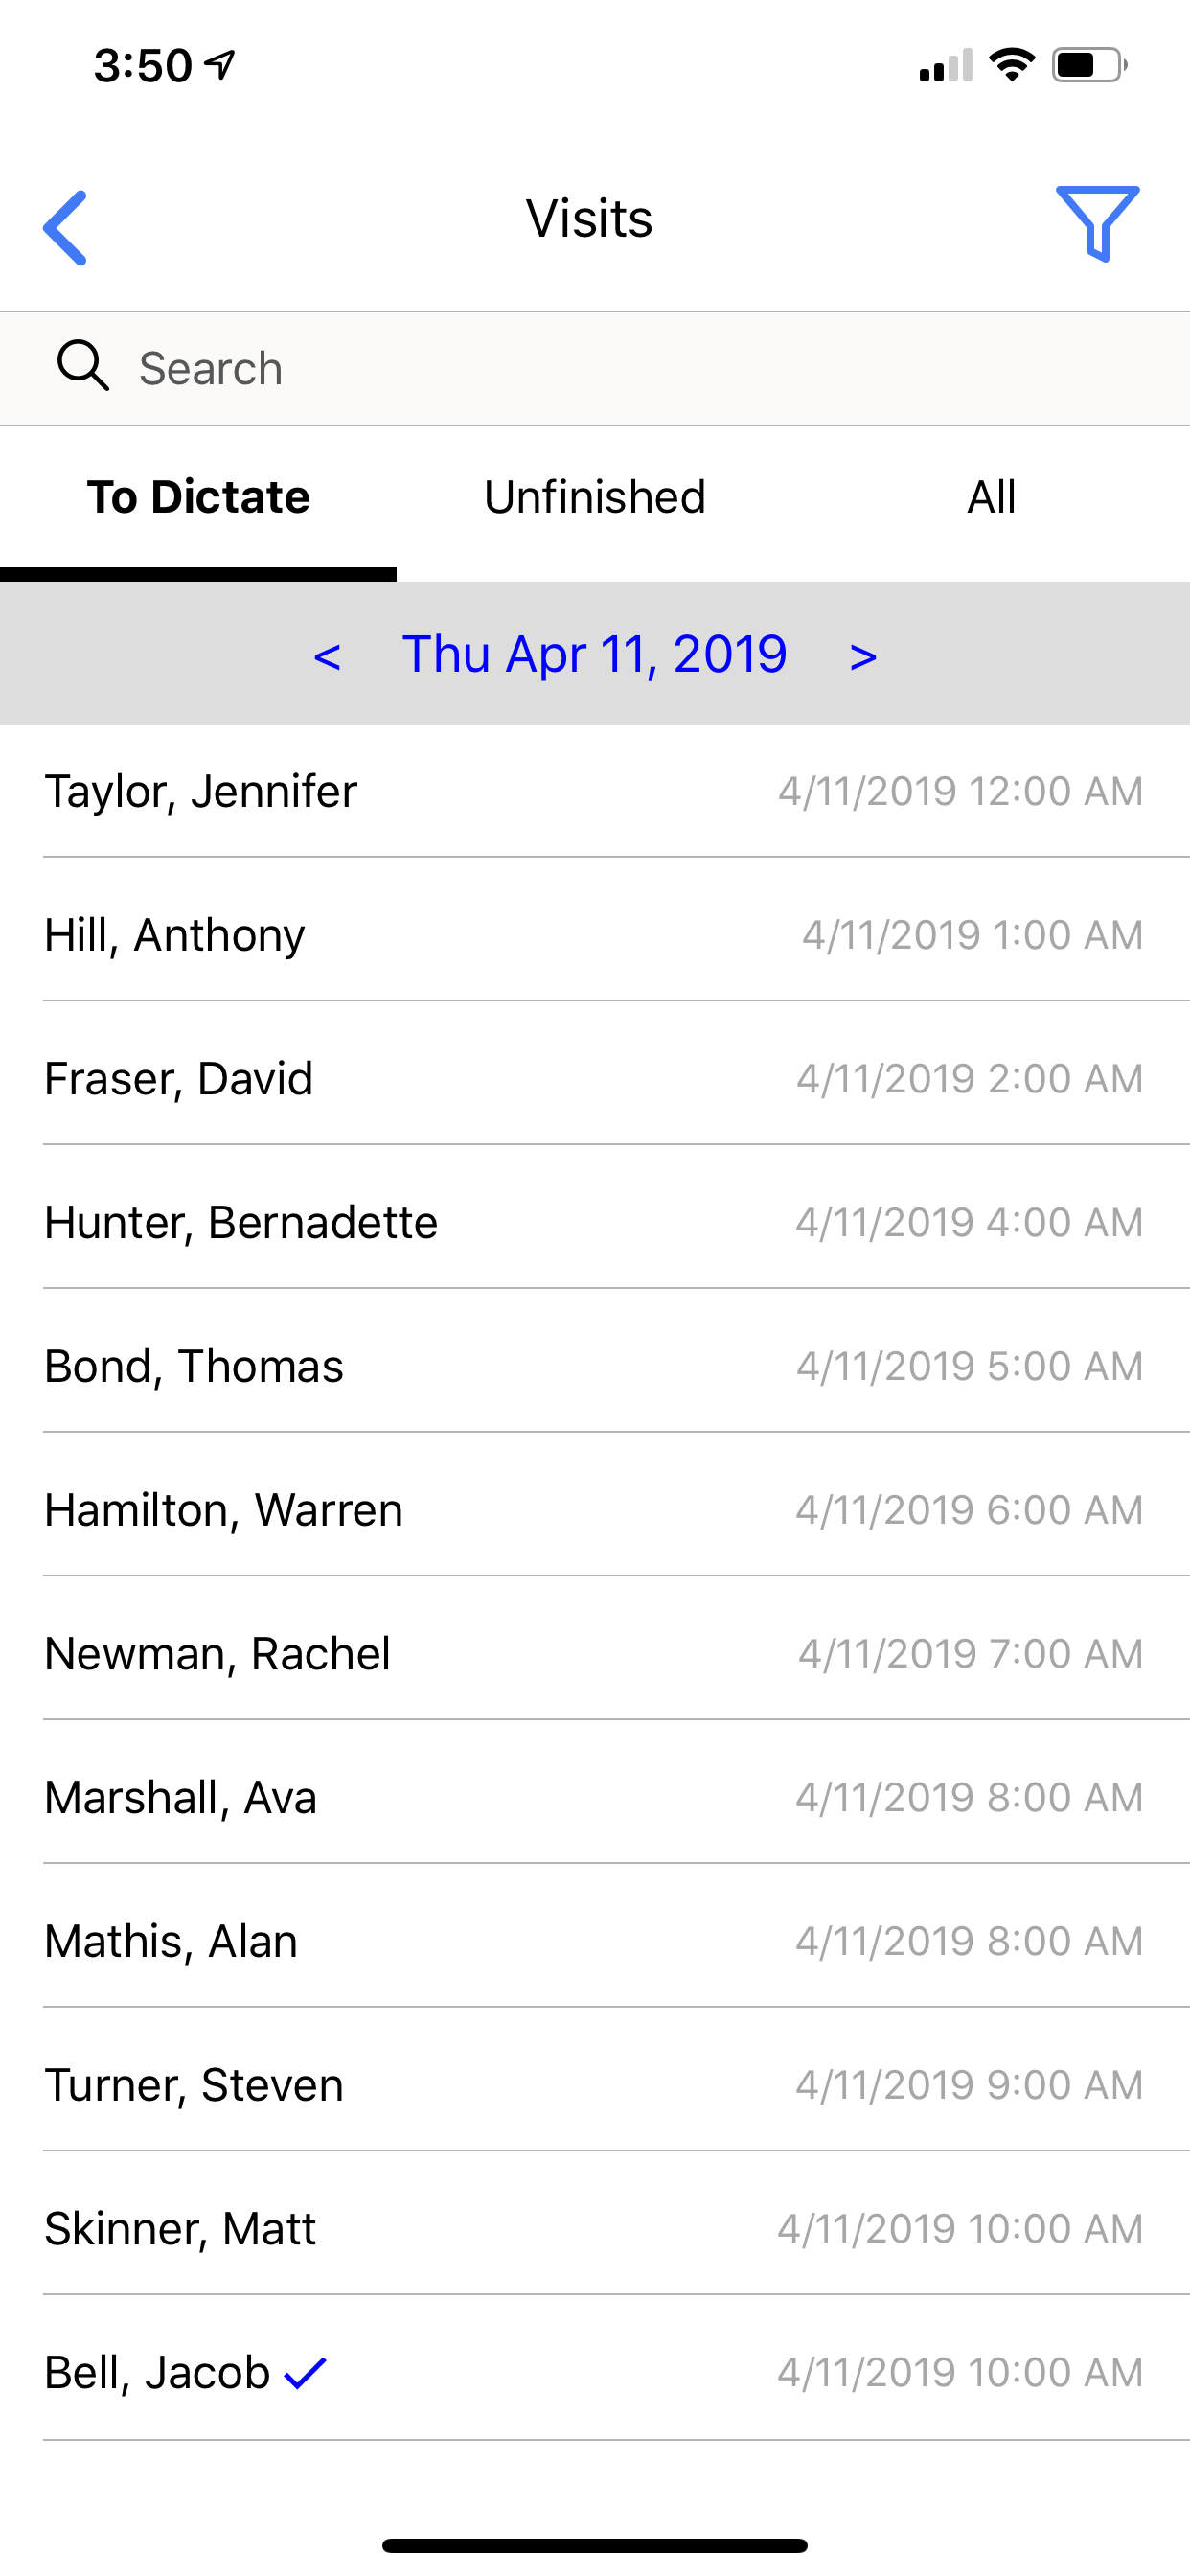Open Turner, Steven's 9:00 AM visit
1190x2576 pixels.
[594, 2085]
